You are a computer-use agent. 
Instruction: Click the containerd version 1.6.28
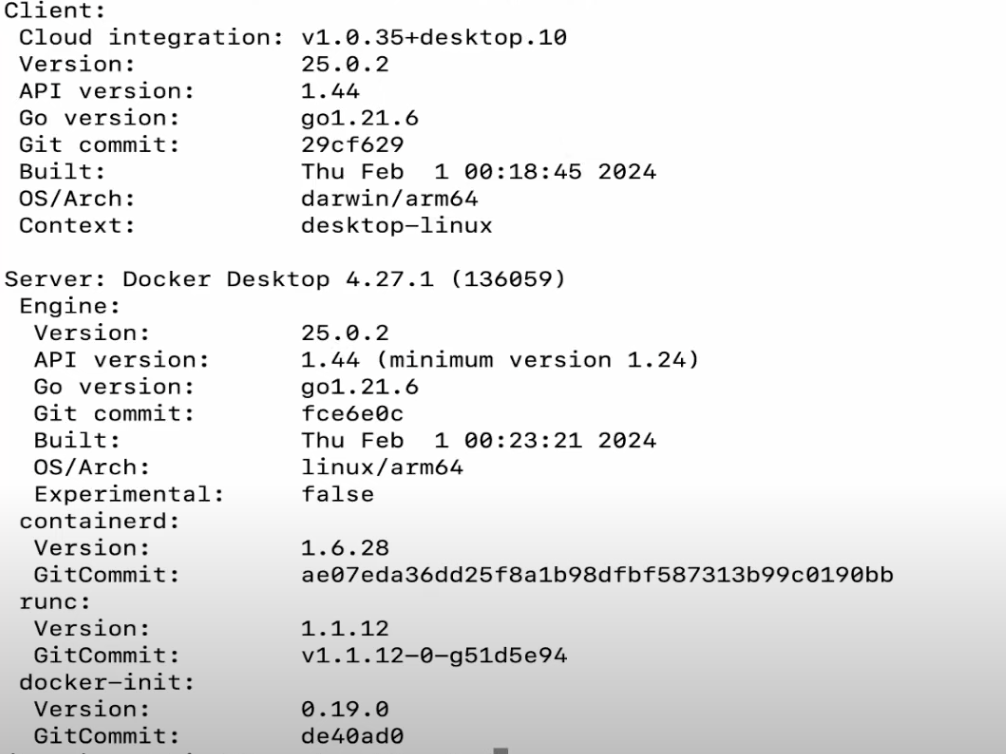coord(345,548)
